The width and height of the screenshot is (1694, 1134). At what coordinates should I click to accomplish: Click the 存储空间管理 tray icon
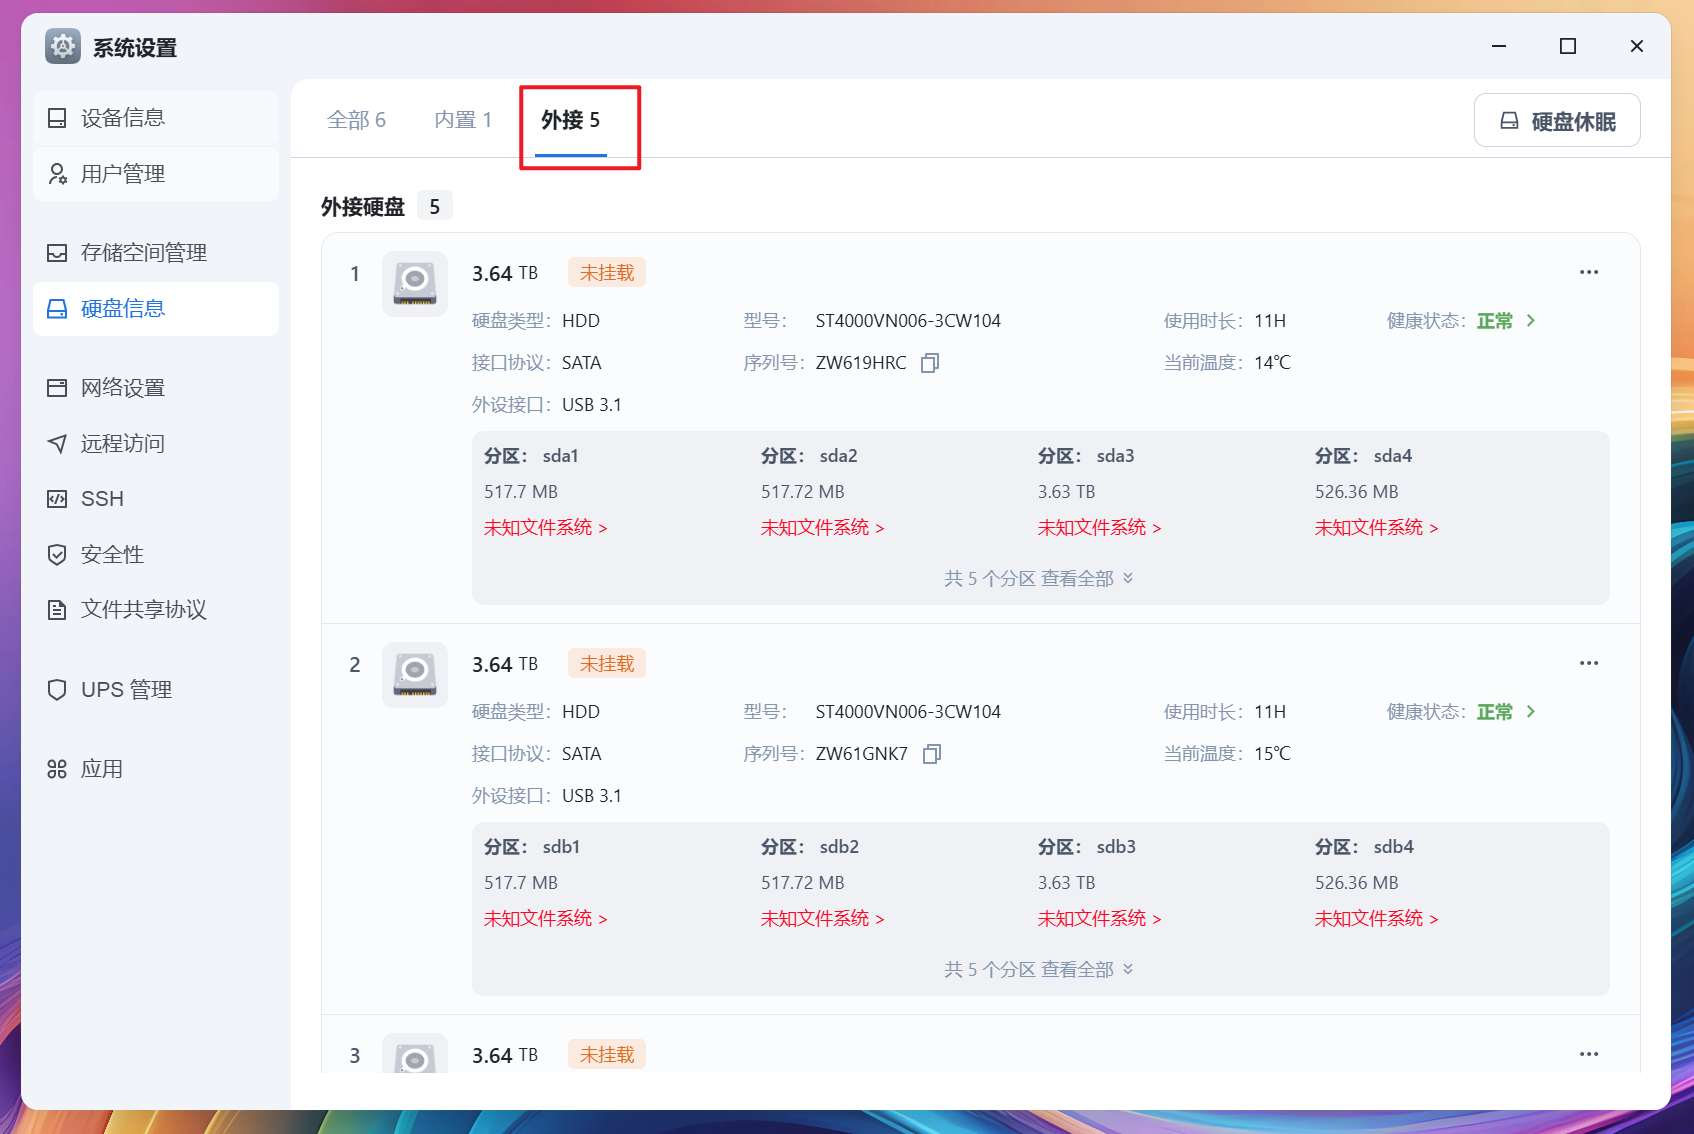pyautogui.click(x=57, y=253)
